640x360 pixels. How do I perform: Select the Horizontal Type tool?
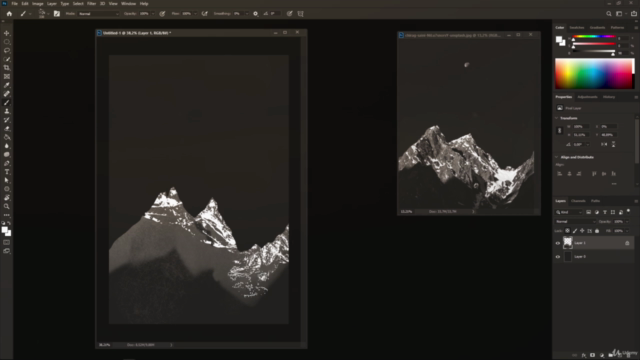pos(7,172)
